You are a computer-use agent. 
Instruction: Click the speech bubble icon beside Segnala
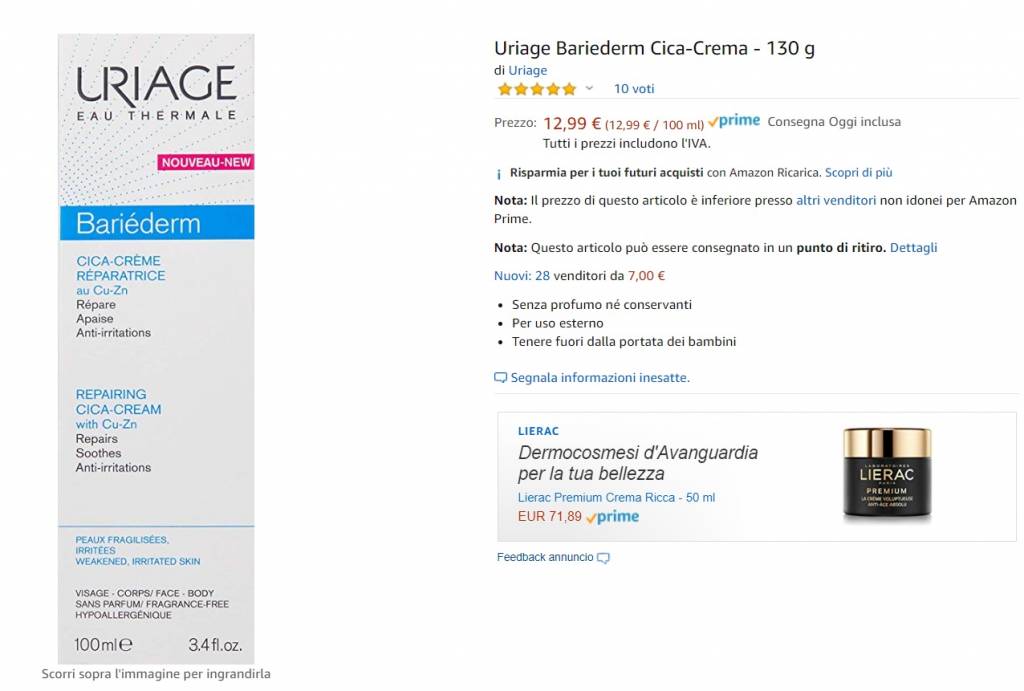pos(501,378)
